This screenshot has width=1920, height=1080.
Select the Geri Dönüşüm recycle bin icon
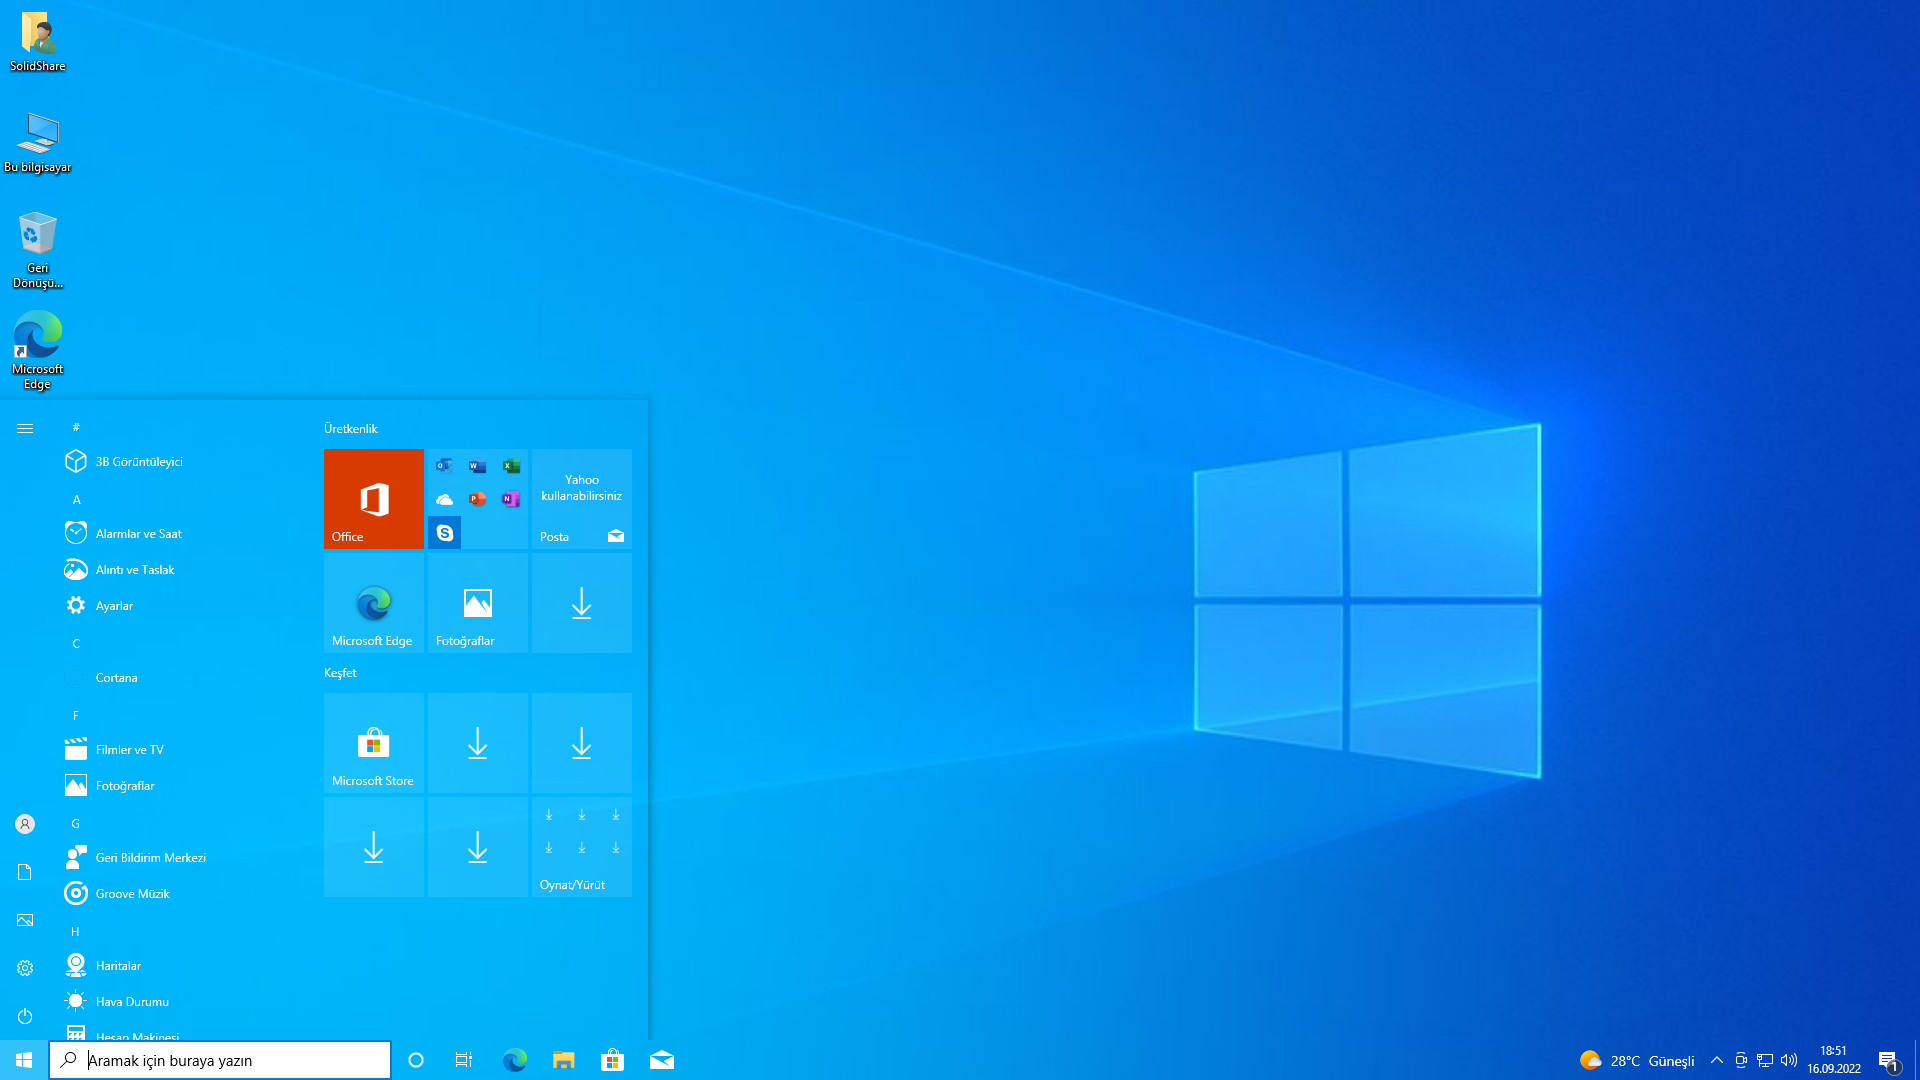click(x=37, y=250)
